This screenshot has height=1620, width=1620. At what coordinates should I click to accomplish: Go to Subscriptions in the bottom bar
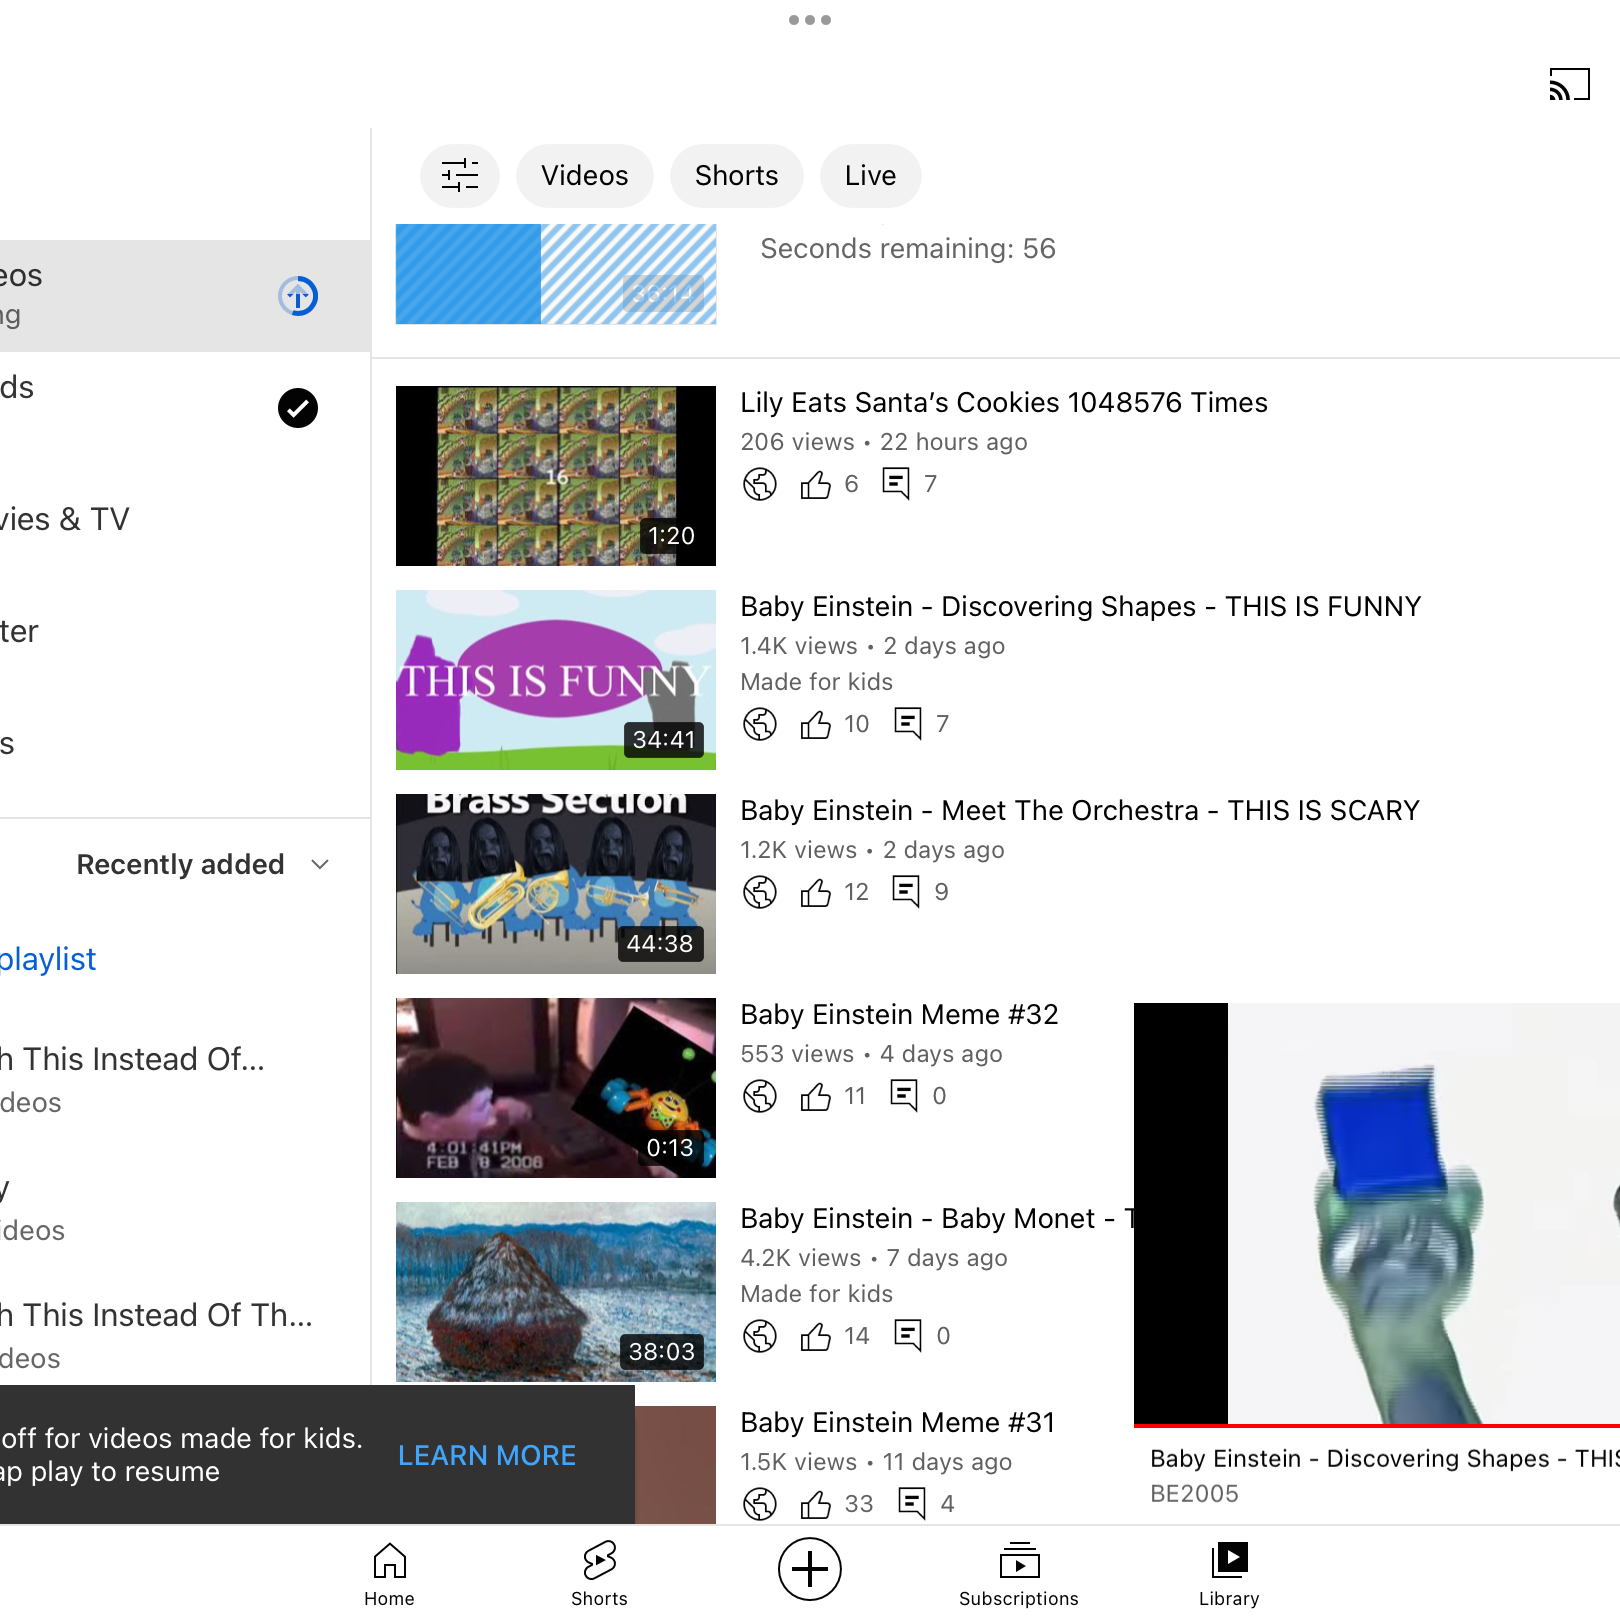1018,1572
